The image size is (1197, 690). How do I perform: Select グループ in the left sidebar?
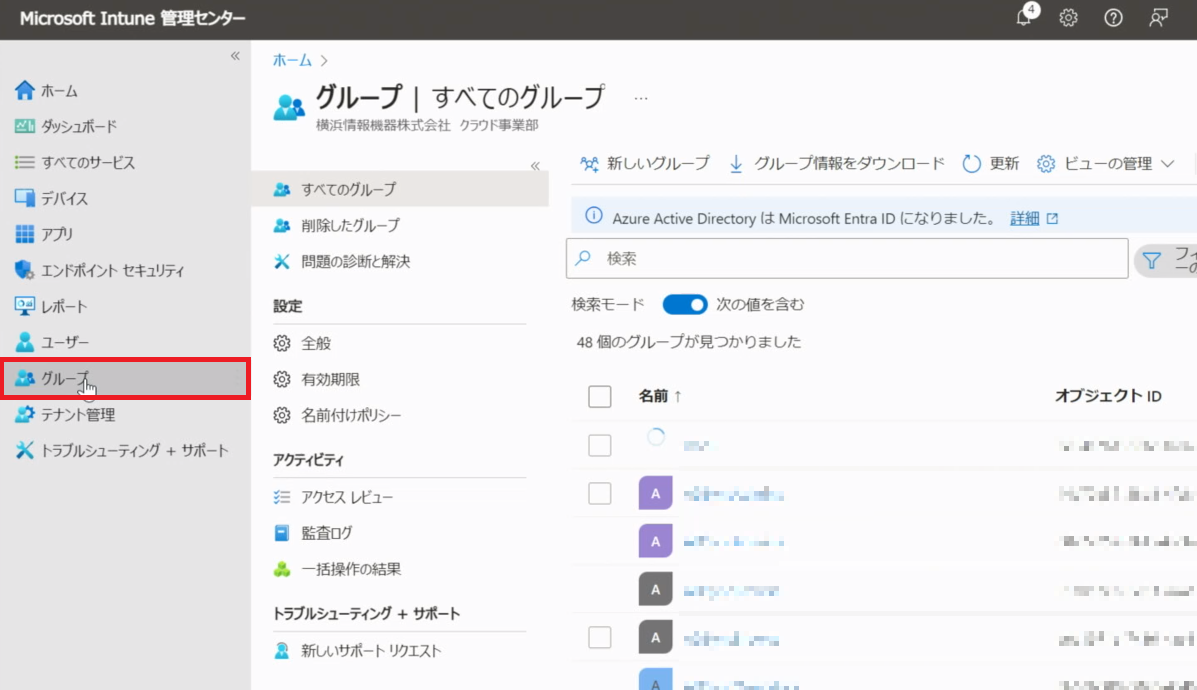[x=125, y=379]
